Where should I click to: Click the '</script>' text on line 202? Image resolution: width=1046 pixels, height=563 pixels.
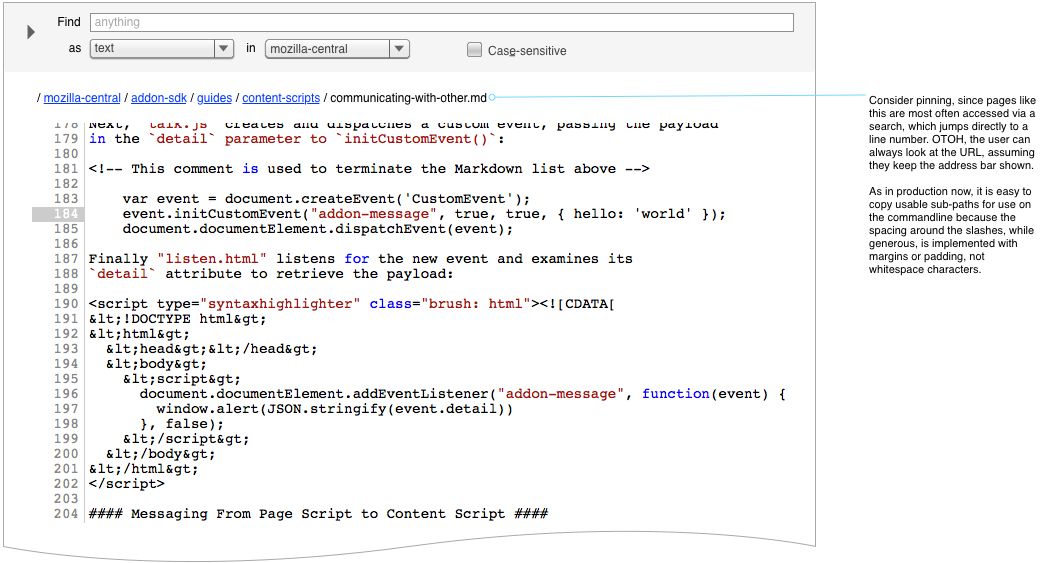pos(127,484)
